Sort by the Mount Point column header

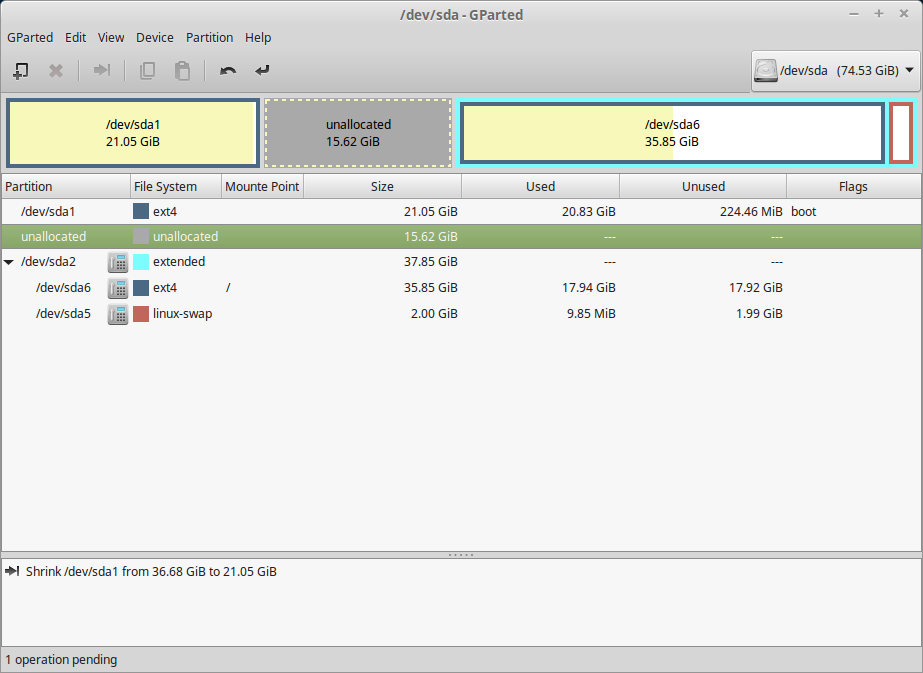[263, 187]
